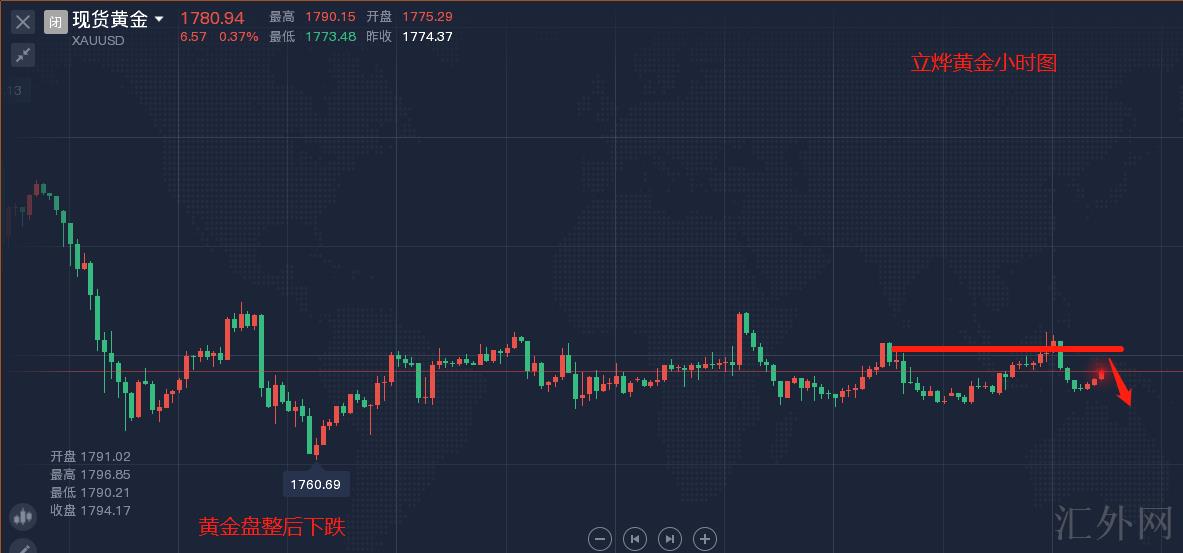Click the 闭 market-closed badge
This screenshot has width=1183, height=553.
pos(56,21)
